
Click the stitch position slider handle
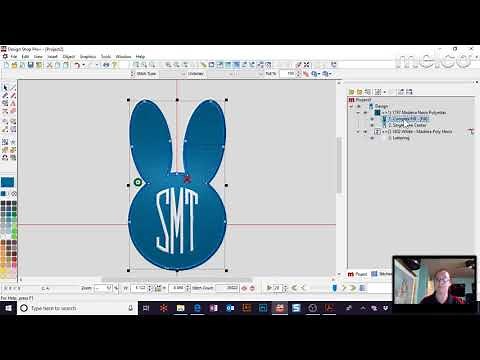335,288
